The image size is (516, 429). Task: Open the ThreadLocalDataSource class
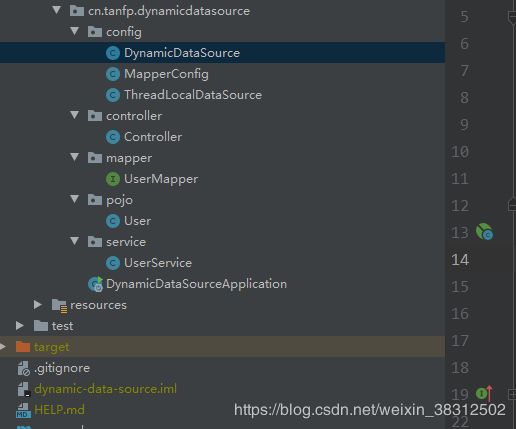tap(193, 95)
